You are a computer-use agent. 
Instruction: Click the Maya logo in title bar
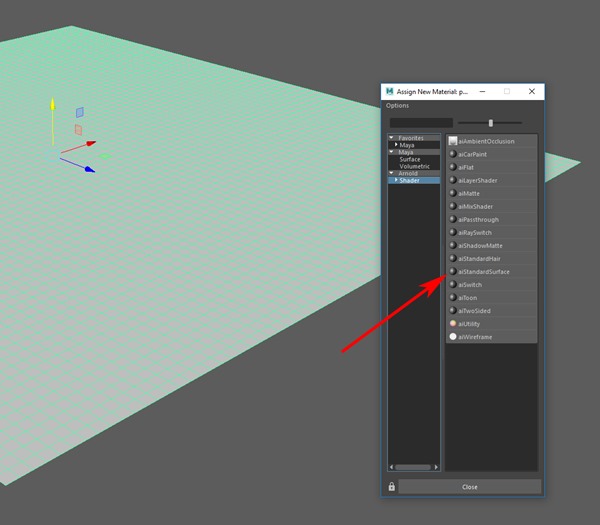pos(390,91)
